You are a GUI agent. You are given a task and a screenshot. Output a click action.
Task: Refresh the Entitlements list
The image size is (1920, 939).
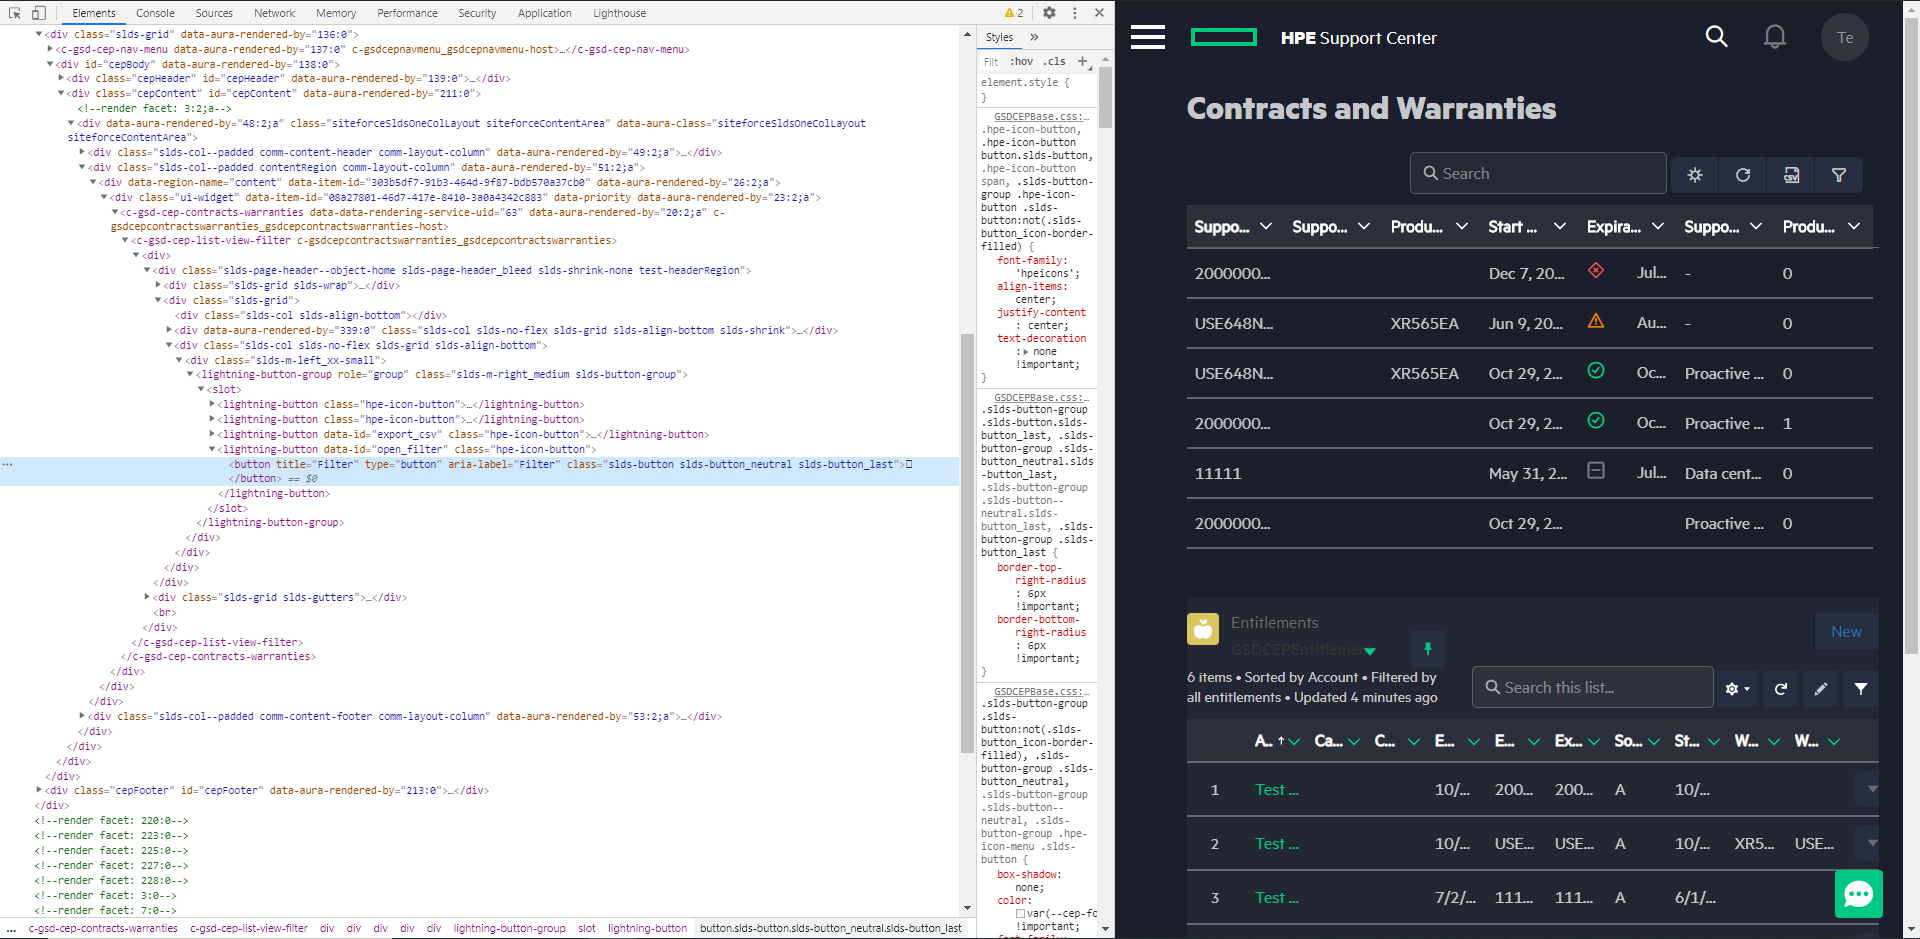1781,689
